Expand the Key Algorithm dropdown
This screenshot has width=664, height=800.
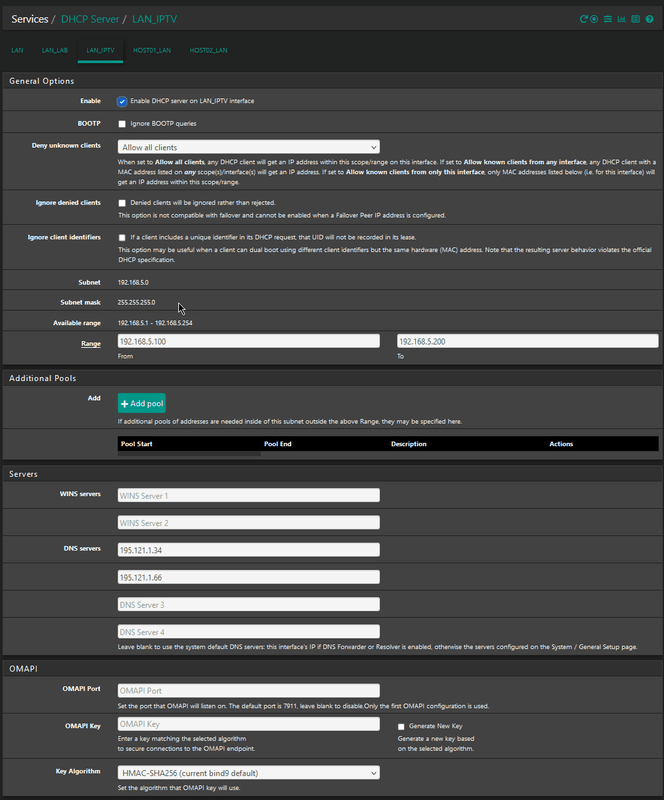click(249, 772)
